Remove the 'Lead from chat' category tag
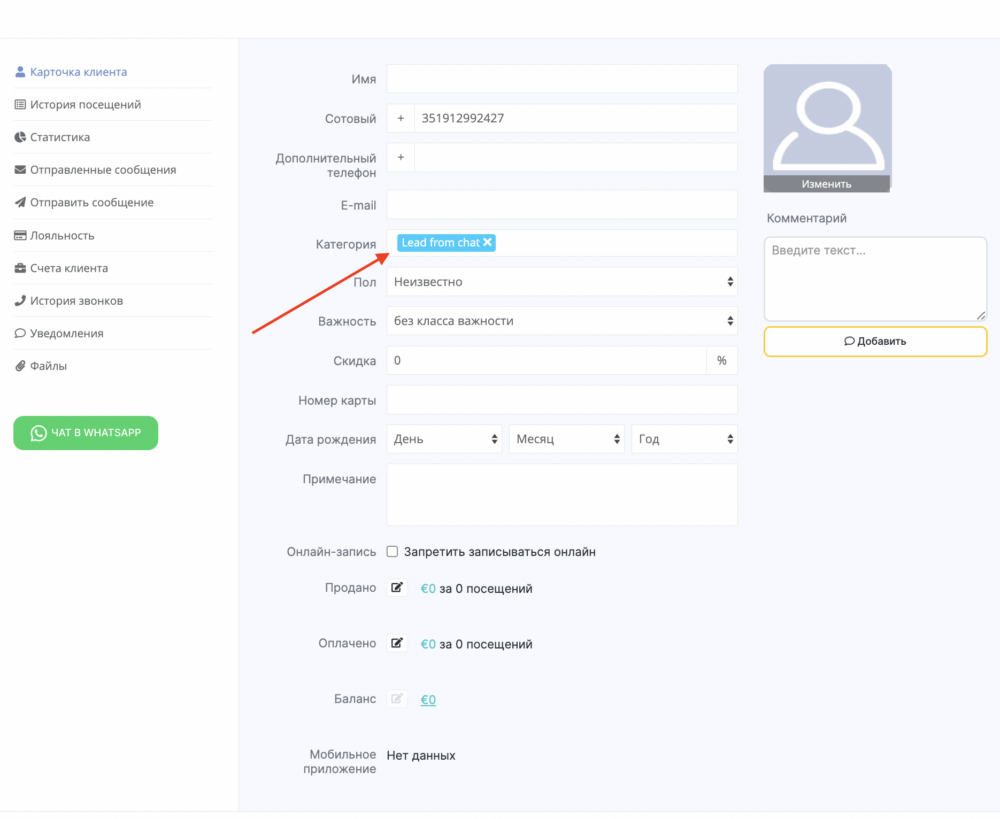1000x819 pixels. click(x=487, y=243)
